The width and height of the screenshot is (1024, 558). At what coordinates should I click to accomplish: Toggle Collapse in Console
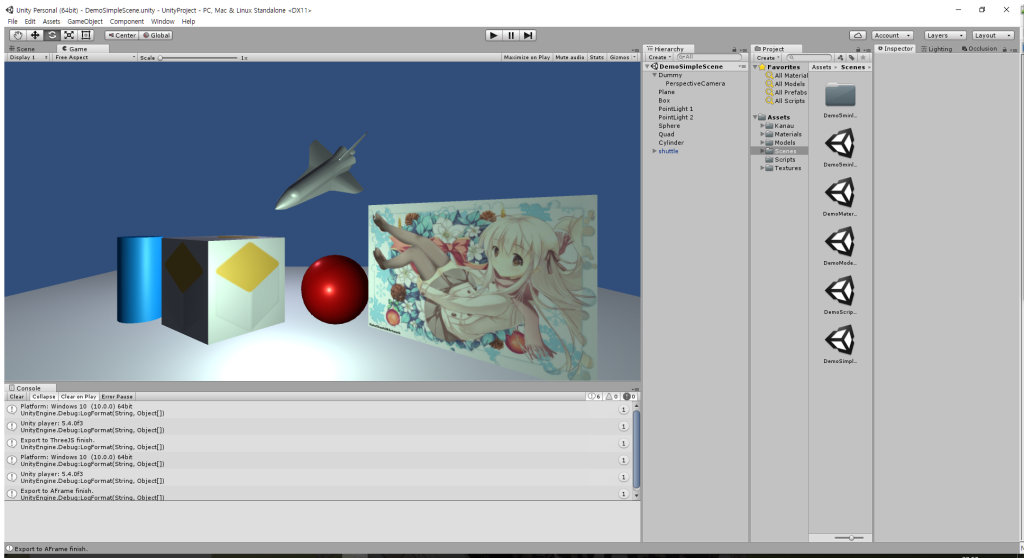coord(44,397)
